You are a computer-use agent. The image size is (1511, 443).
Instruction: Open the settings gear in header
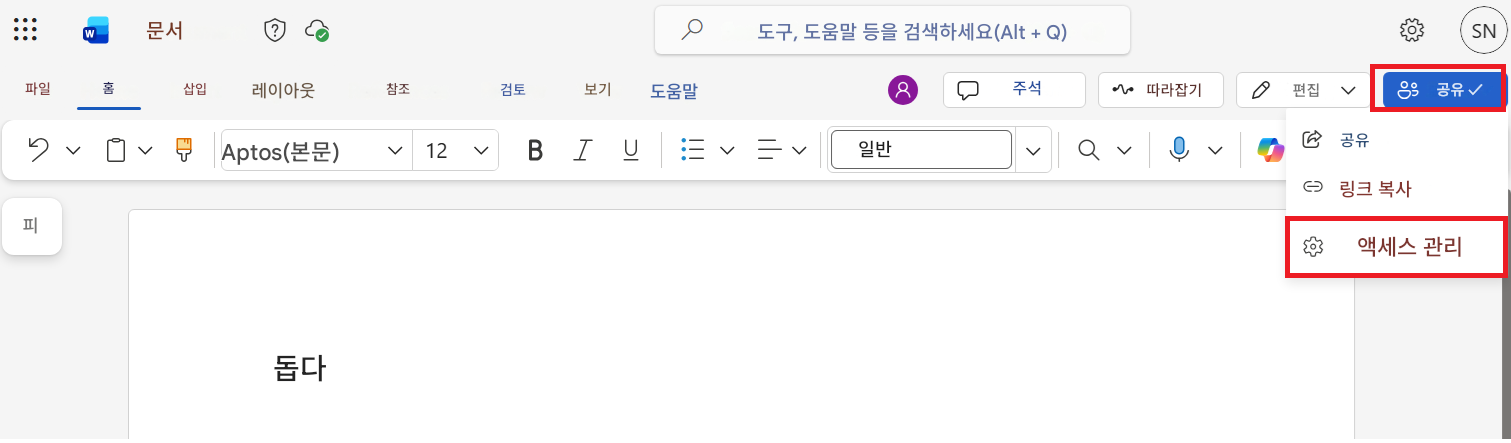(1412, 31)
